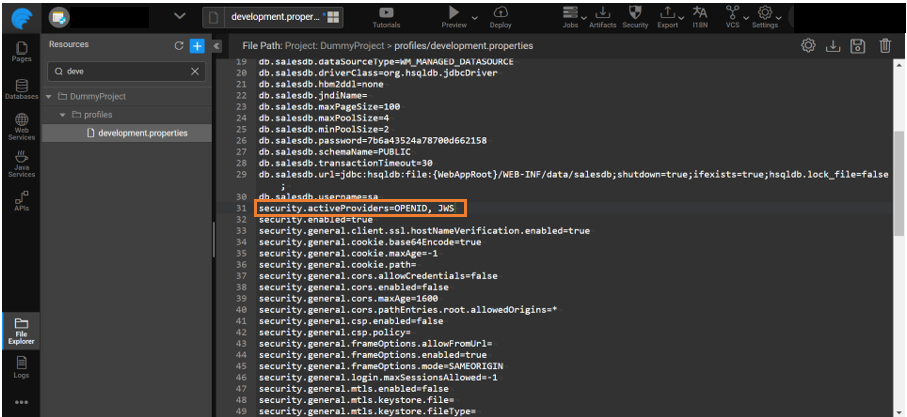The image size is (907, 417).
Task: Save the file with the save icon
Action: click(x=858, y=46)
